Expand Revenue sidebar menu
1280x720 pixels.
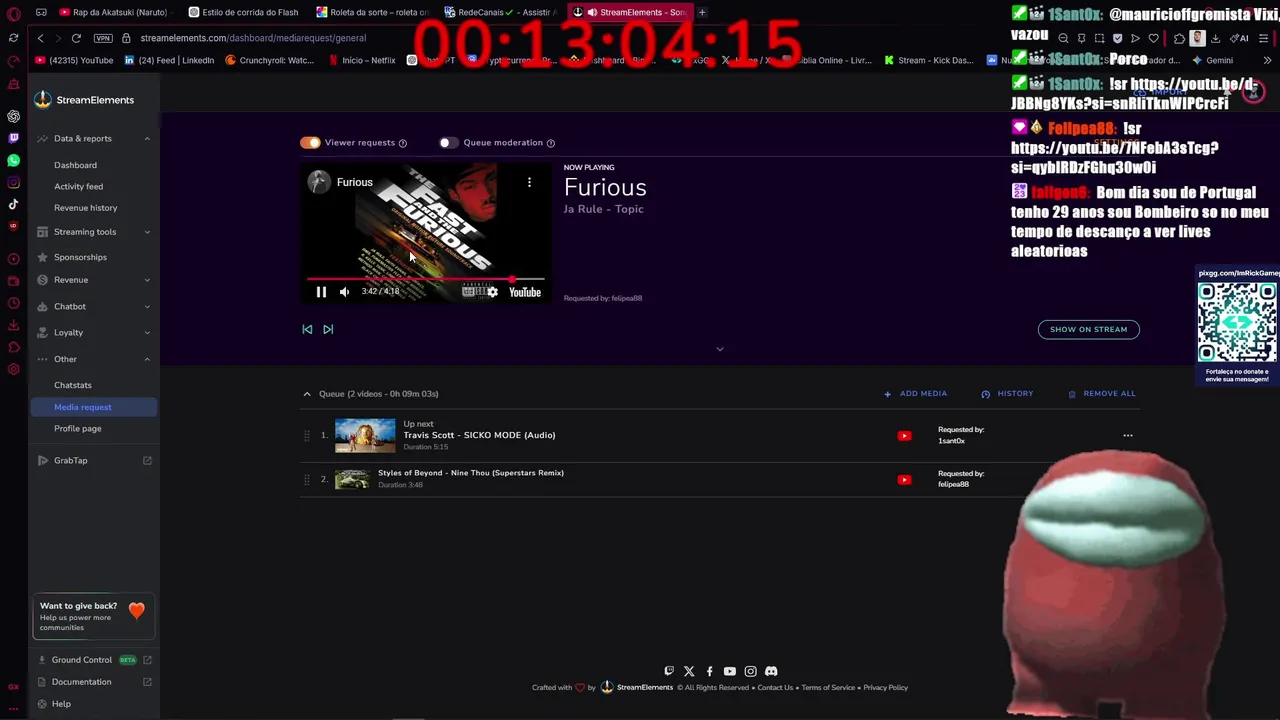pyautogui.click(x=93, y=280)
